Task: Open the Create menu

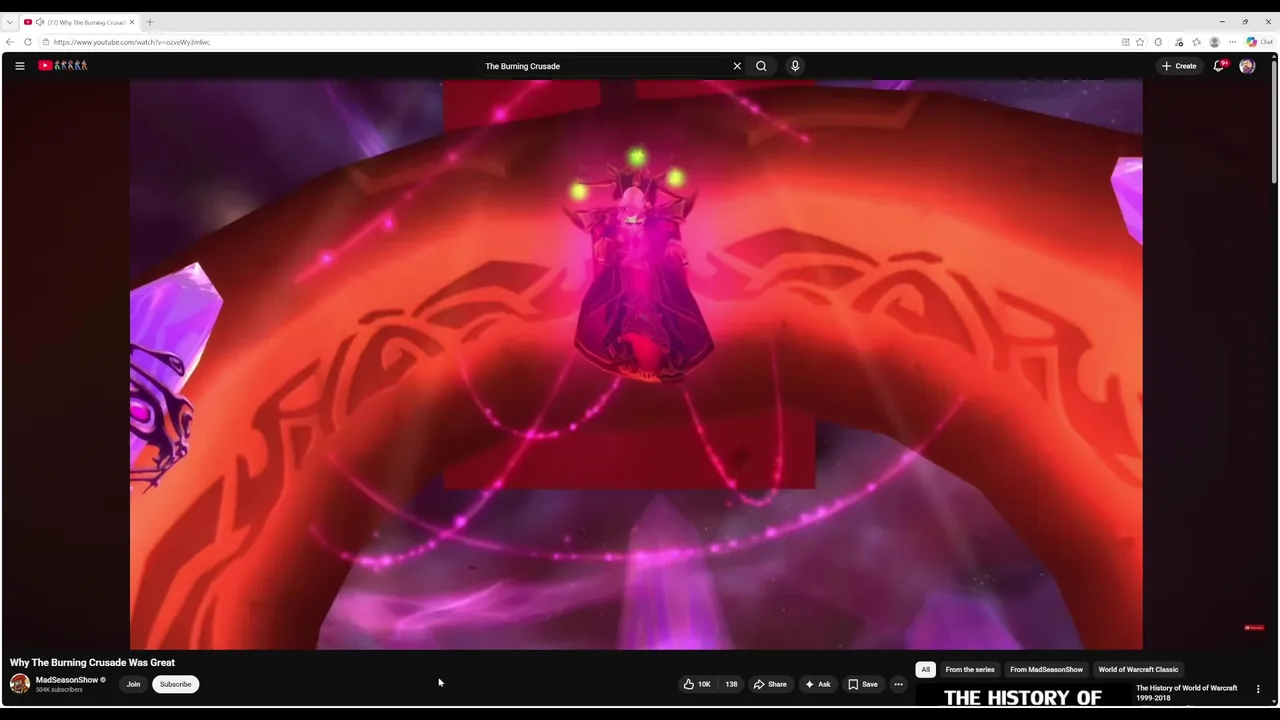Action: (1179, 66)
